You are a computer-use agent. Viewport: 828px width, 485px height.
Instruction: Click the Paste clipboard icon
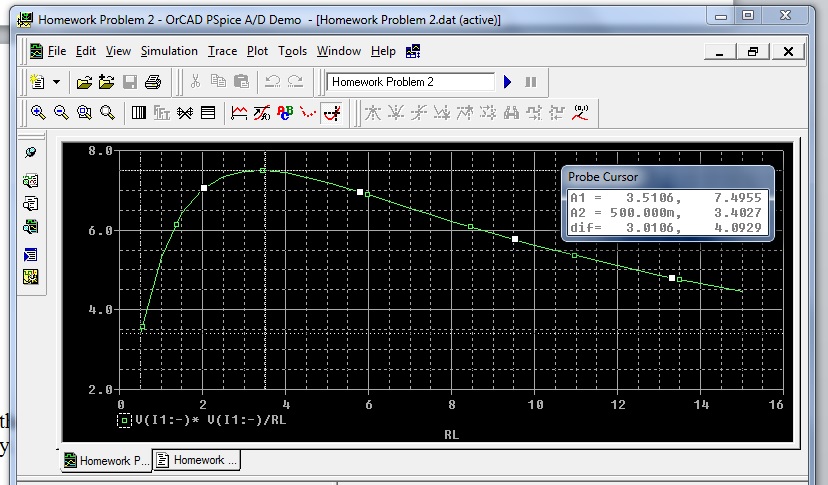click(x=241, y=81)
